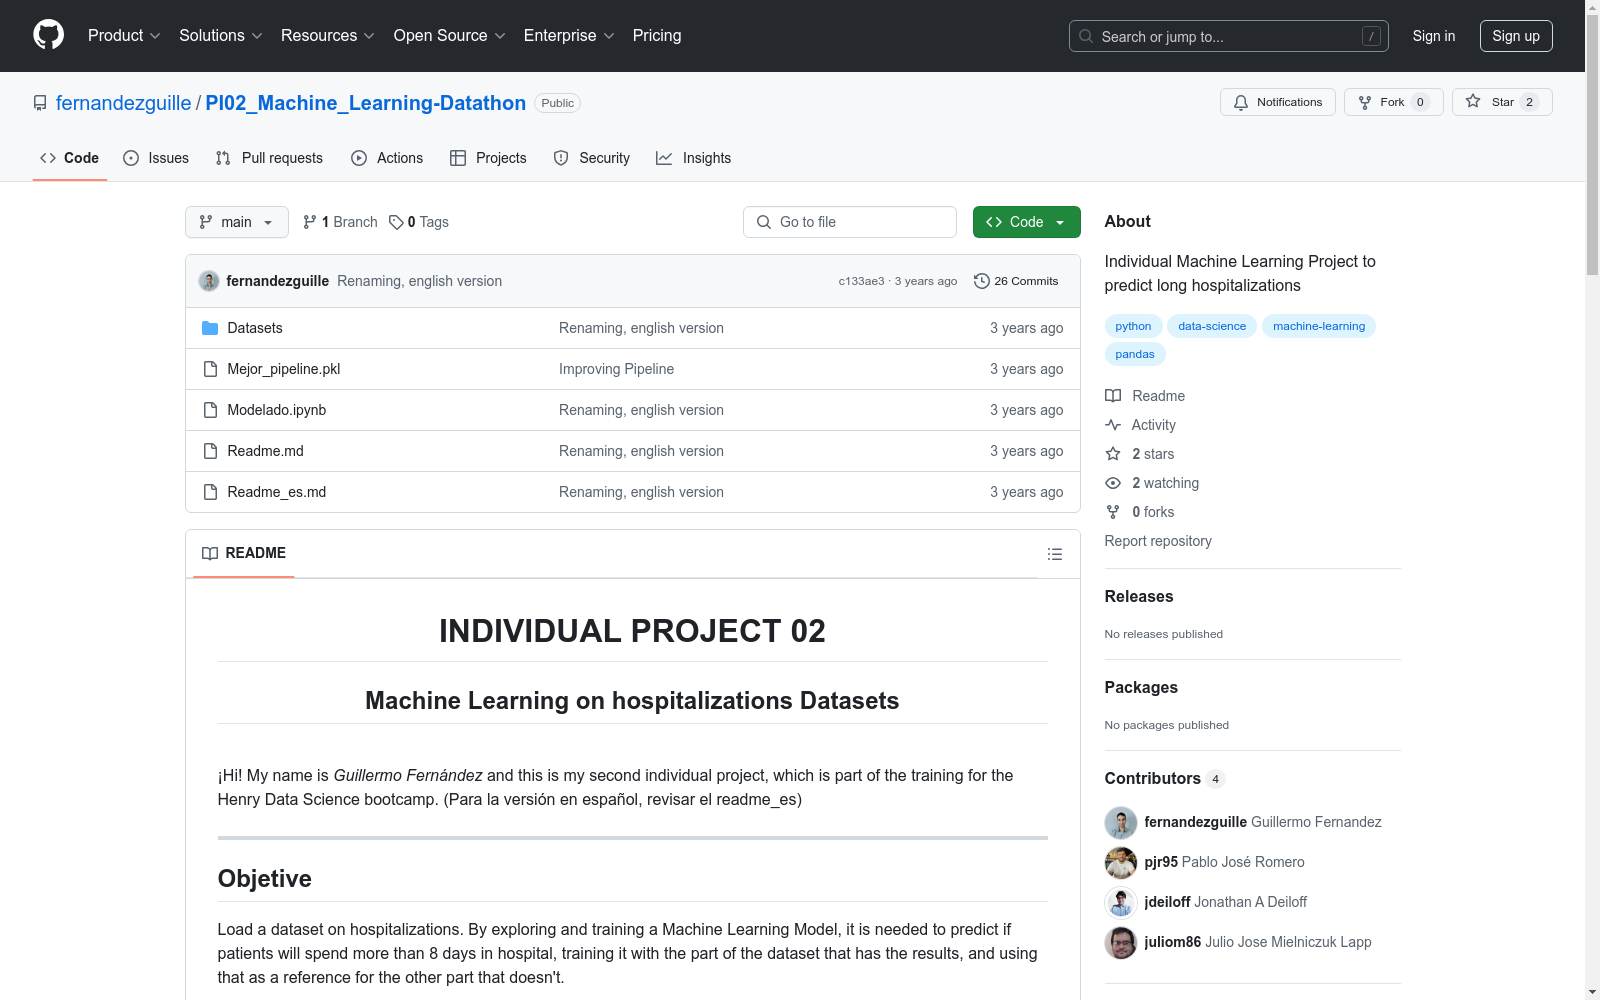Select the Code repository tab
Image resolution: width=1600 pixels, height=1000 pixels.
70,158
